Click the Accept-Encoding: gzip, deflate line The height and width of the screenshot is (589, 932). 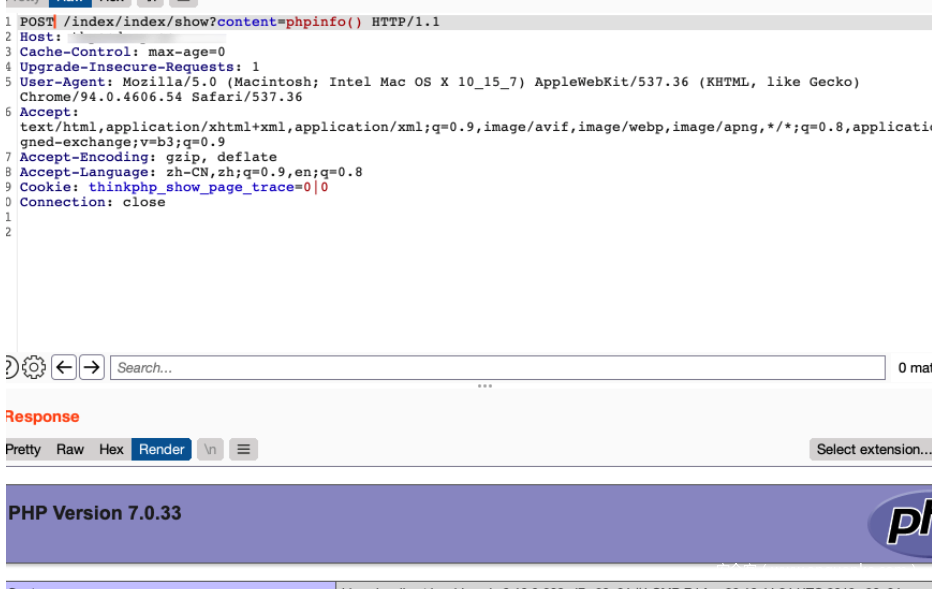click(148, 157)
